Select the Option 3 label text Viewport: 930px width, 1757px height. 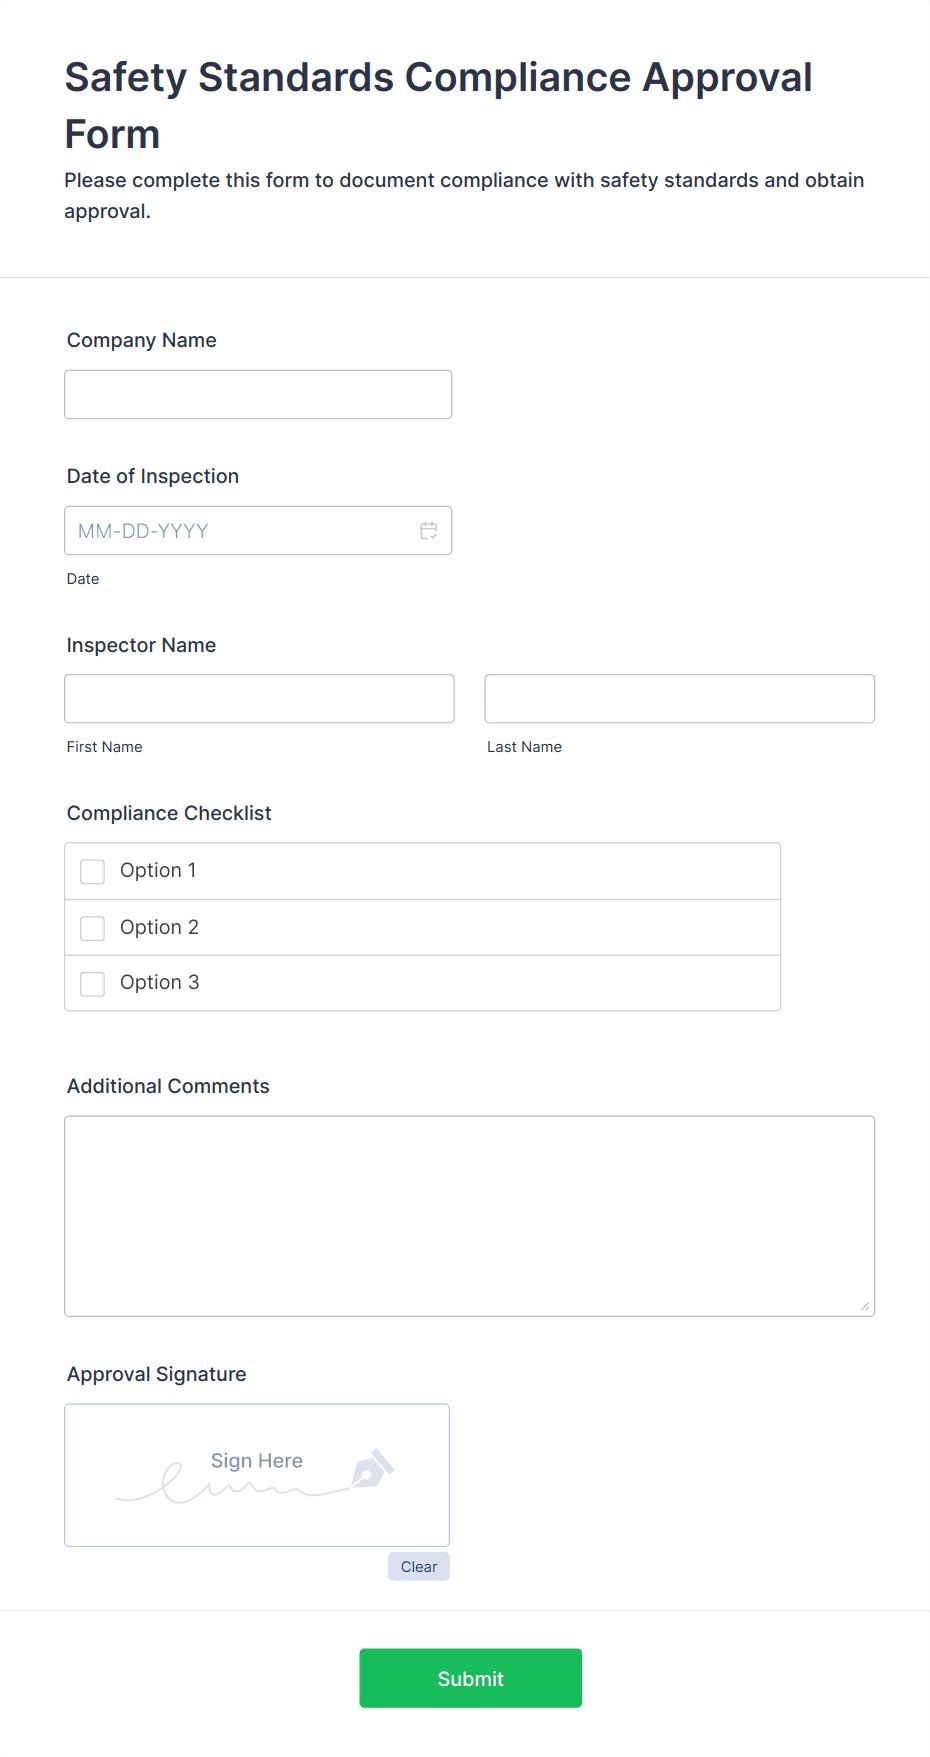[x=160, y=982]
